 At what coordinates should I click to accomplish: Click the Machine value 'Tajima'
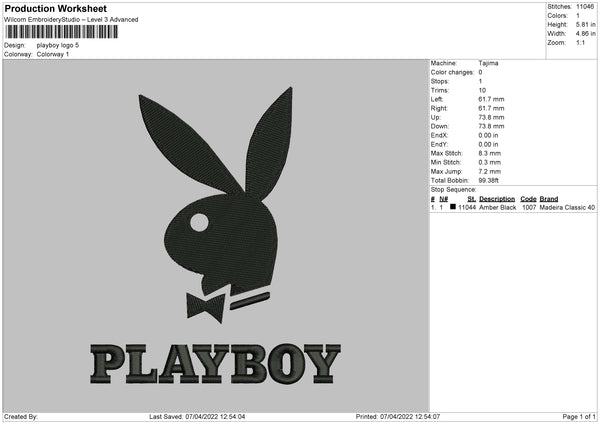click(x=488, y=63)
